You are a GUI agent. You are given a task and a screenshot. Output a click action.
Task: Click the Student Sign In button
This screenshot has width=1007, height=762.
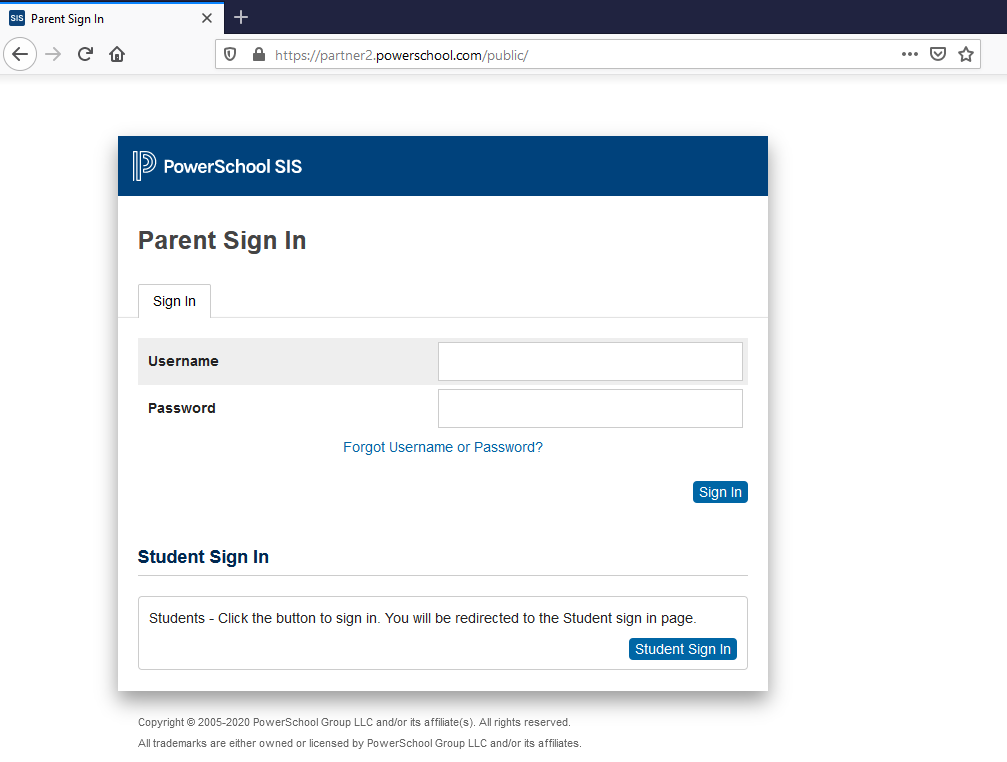click(x=682, y=649)
